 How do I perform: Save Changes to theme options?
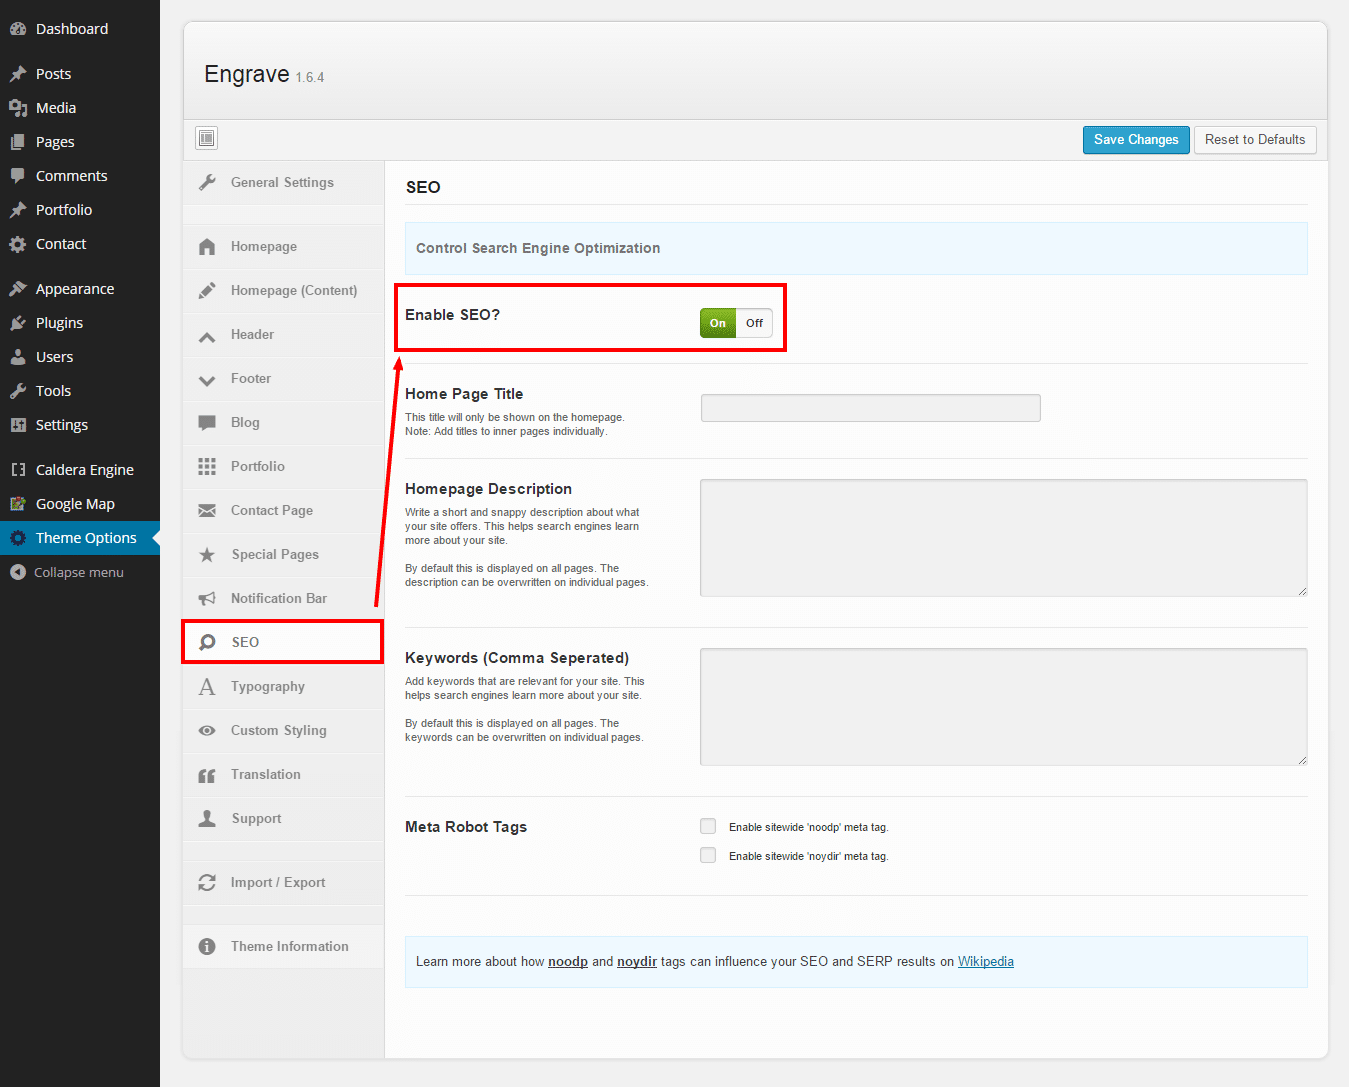(x=1136, y=140)
